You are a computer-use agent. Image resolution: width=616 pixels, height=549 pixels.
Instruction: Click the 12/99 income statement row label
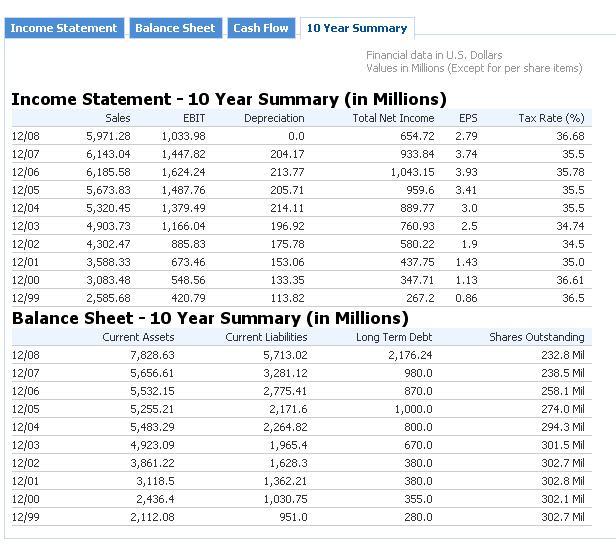pos(26,298)
